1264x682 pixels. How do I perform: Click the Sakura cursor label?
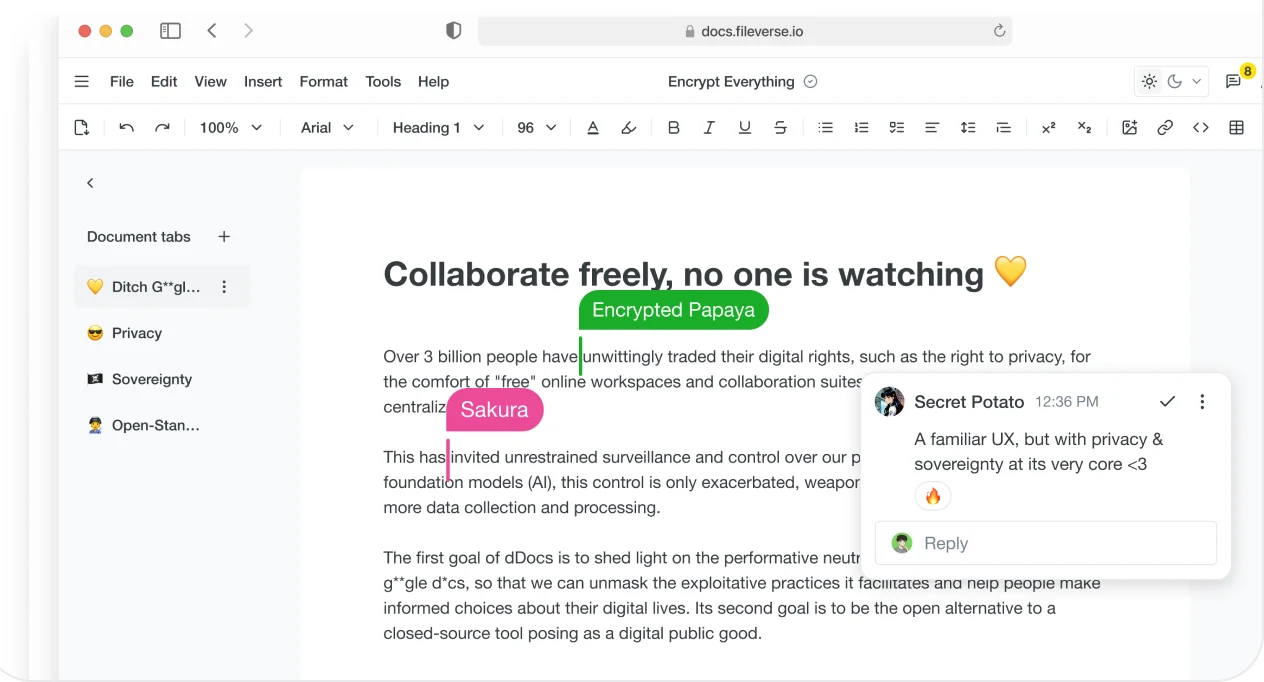click(x=495, y=410)
